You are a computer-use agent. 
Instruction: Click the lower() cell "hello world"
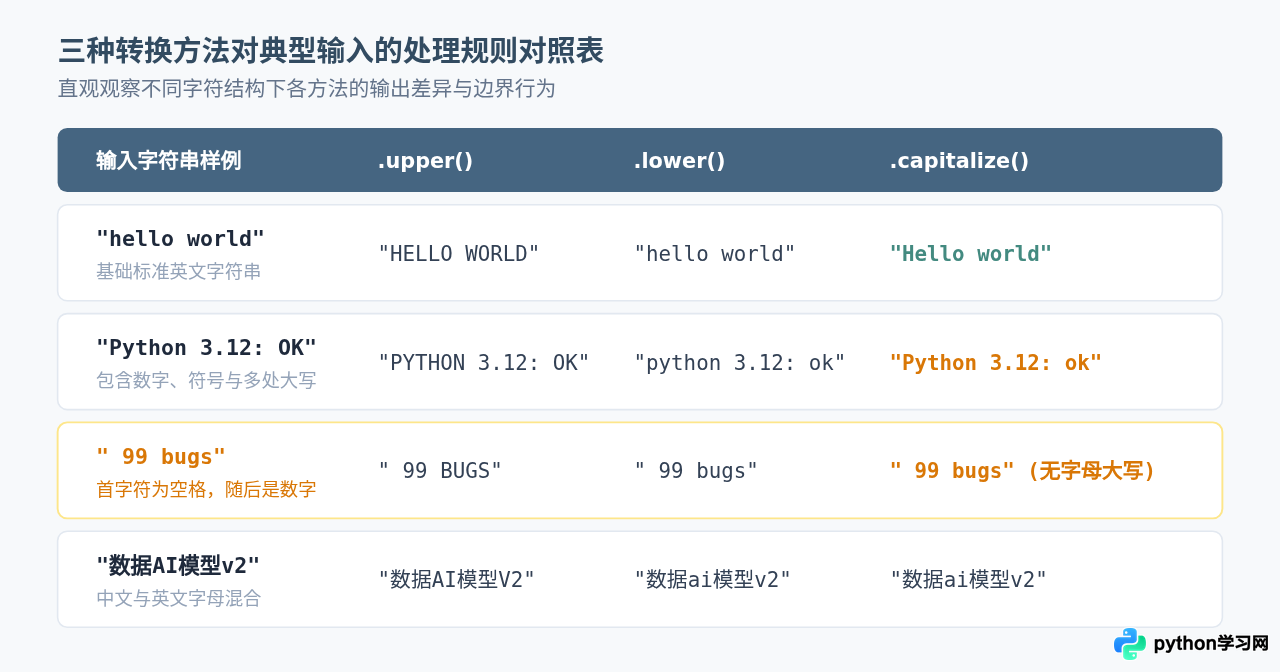[x=714, y=254]
